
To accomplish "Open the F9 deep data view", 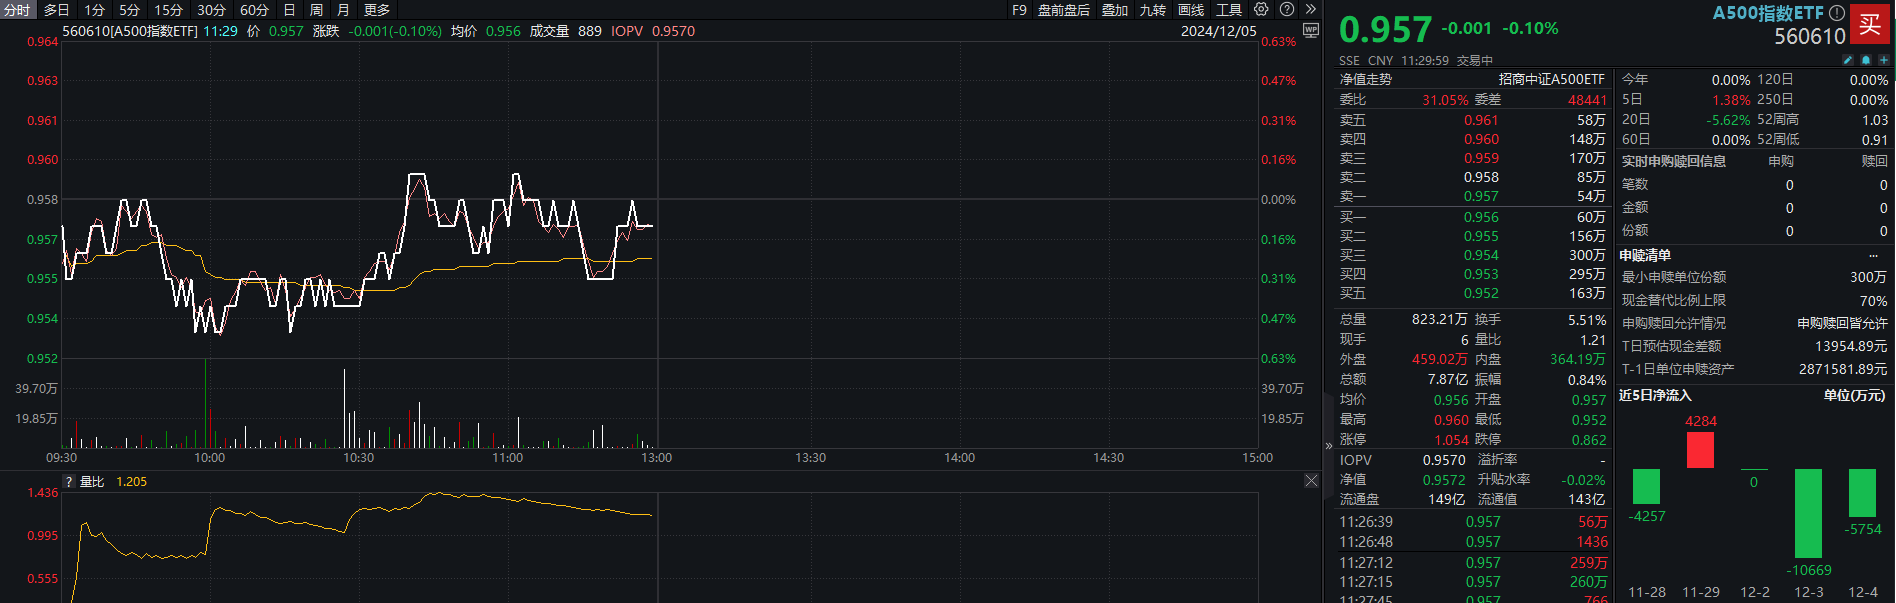I will coord(1019,10).
